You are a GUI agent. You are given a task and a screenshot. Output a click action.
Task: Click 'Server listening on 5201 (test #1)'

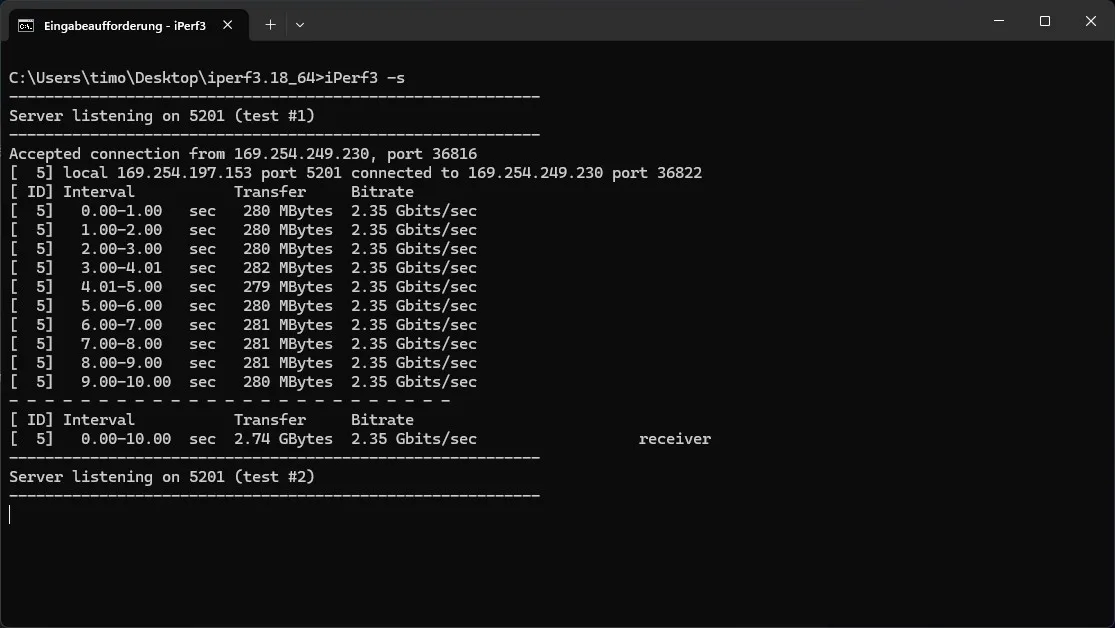(x=162, y=116)
